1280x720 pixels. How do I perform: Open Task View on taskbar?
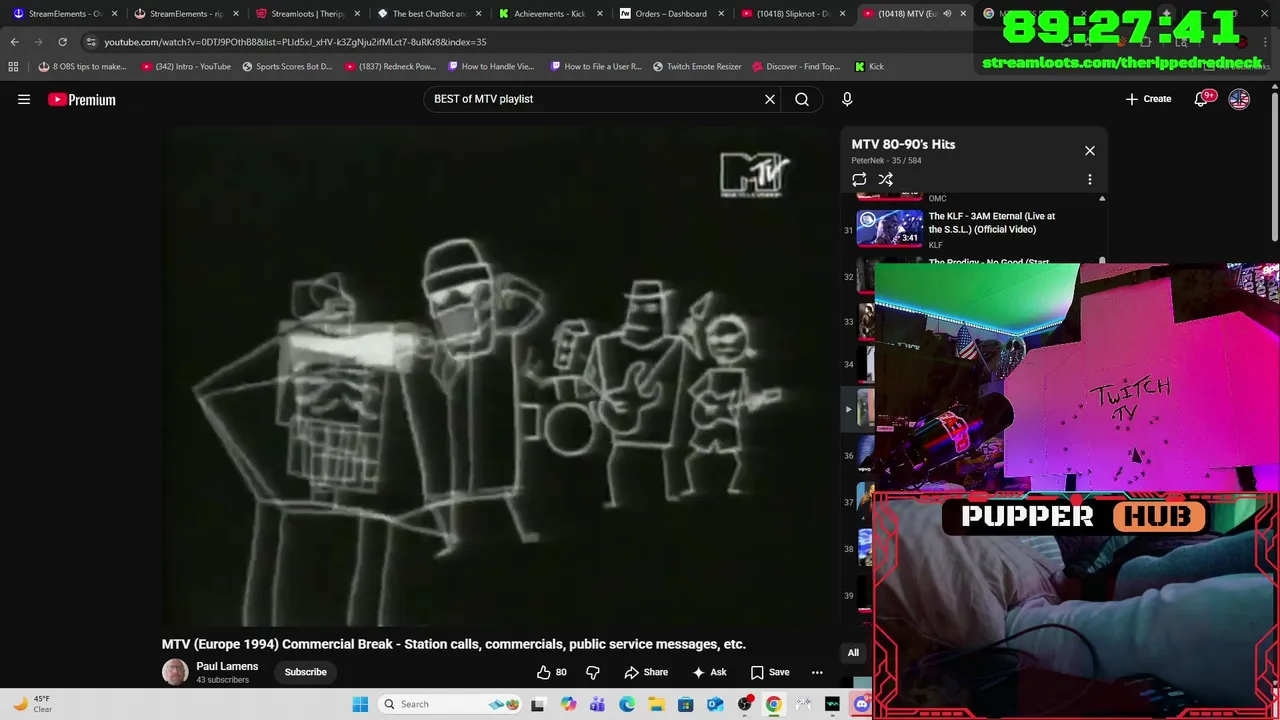coord(538,704)
